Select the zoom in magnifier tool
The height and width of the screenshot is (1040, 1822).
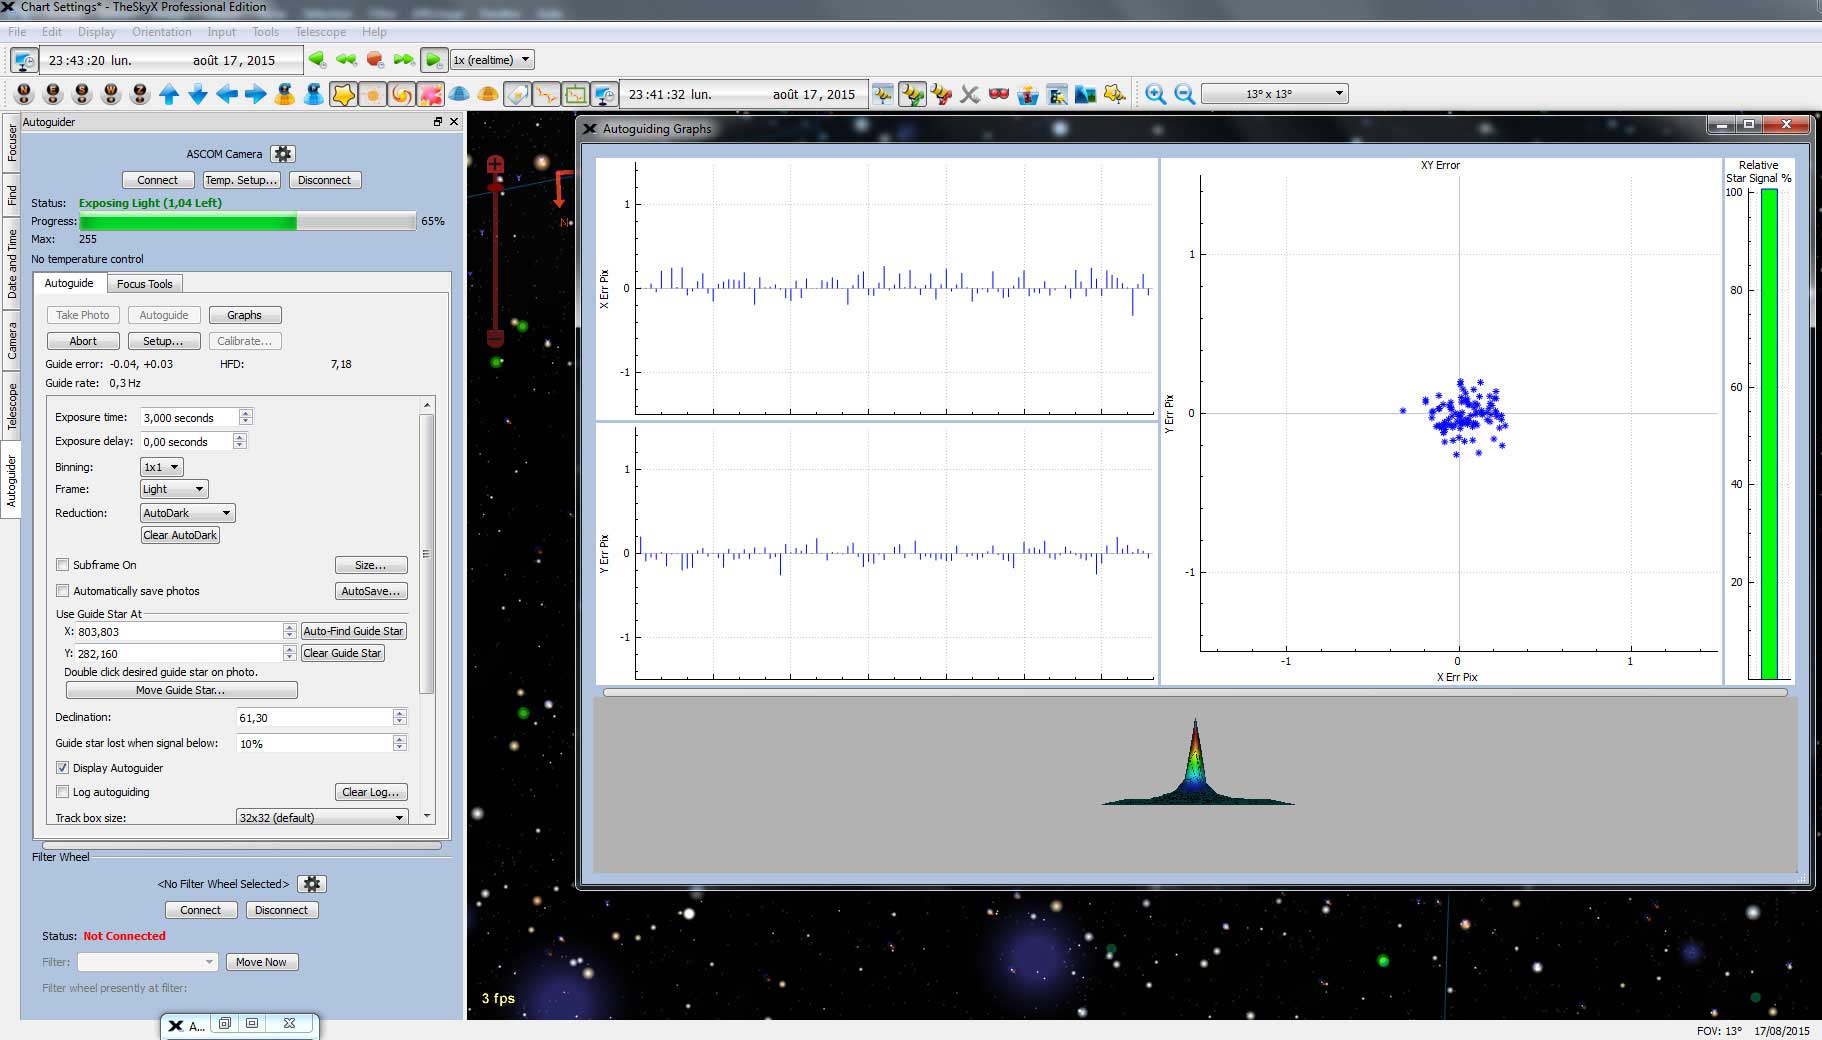(1155, 93)
